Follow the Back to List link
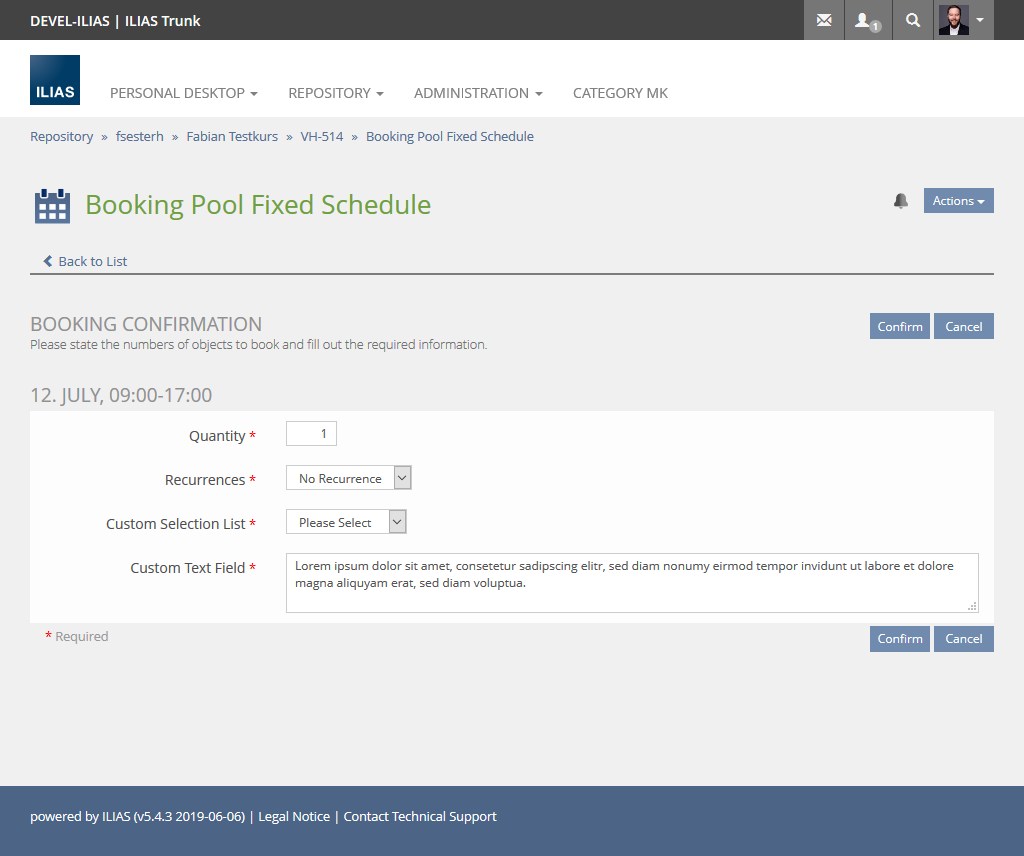 (x=93, y=261)
